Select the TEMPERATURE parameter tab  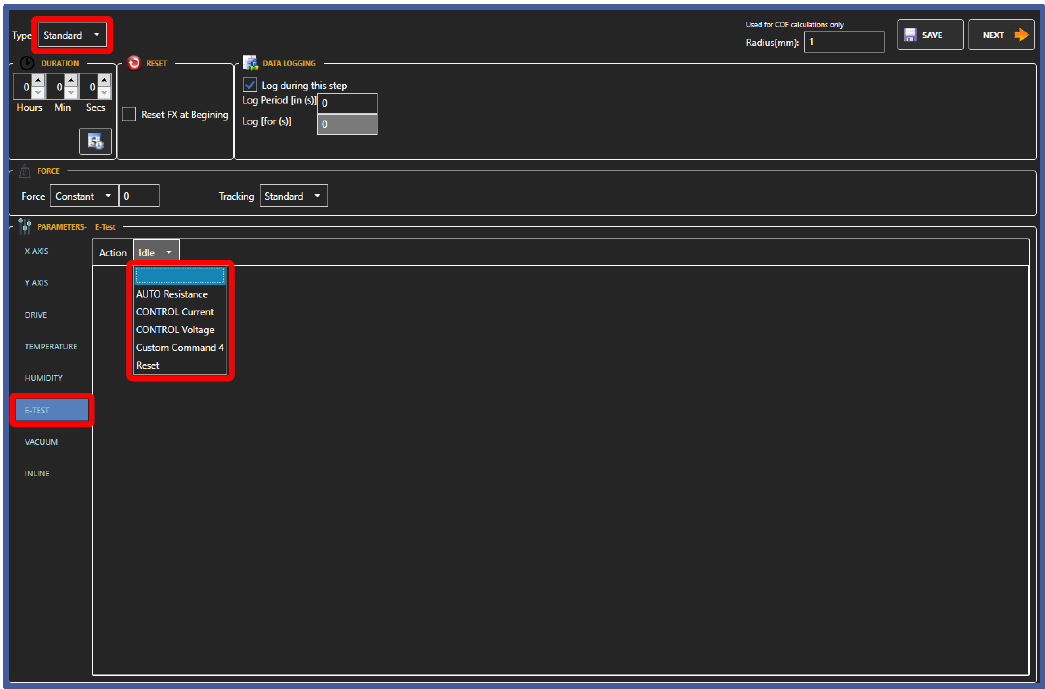click(51, 346)
